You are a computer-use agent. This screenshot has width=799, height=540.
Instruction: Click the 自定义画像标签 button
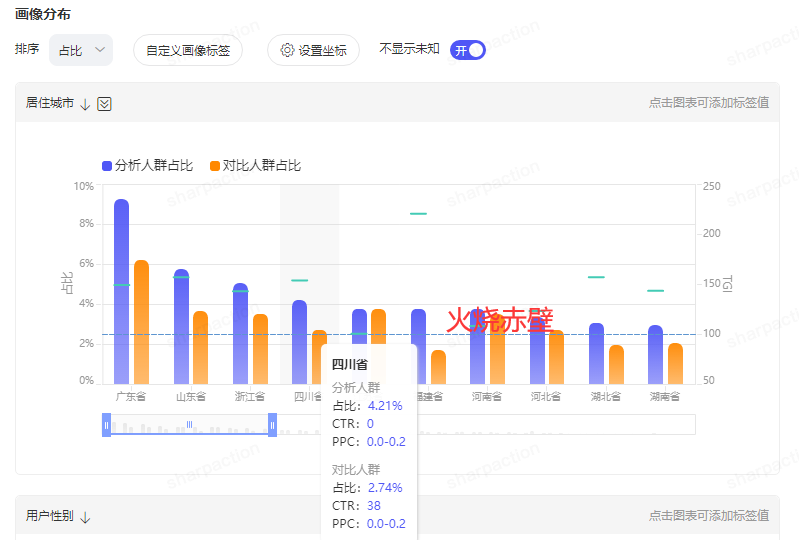point(188,50)
